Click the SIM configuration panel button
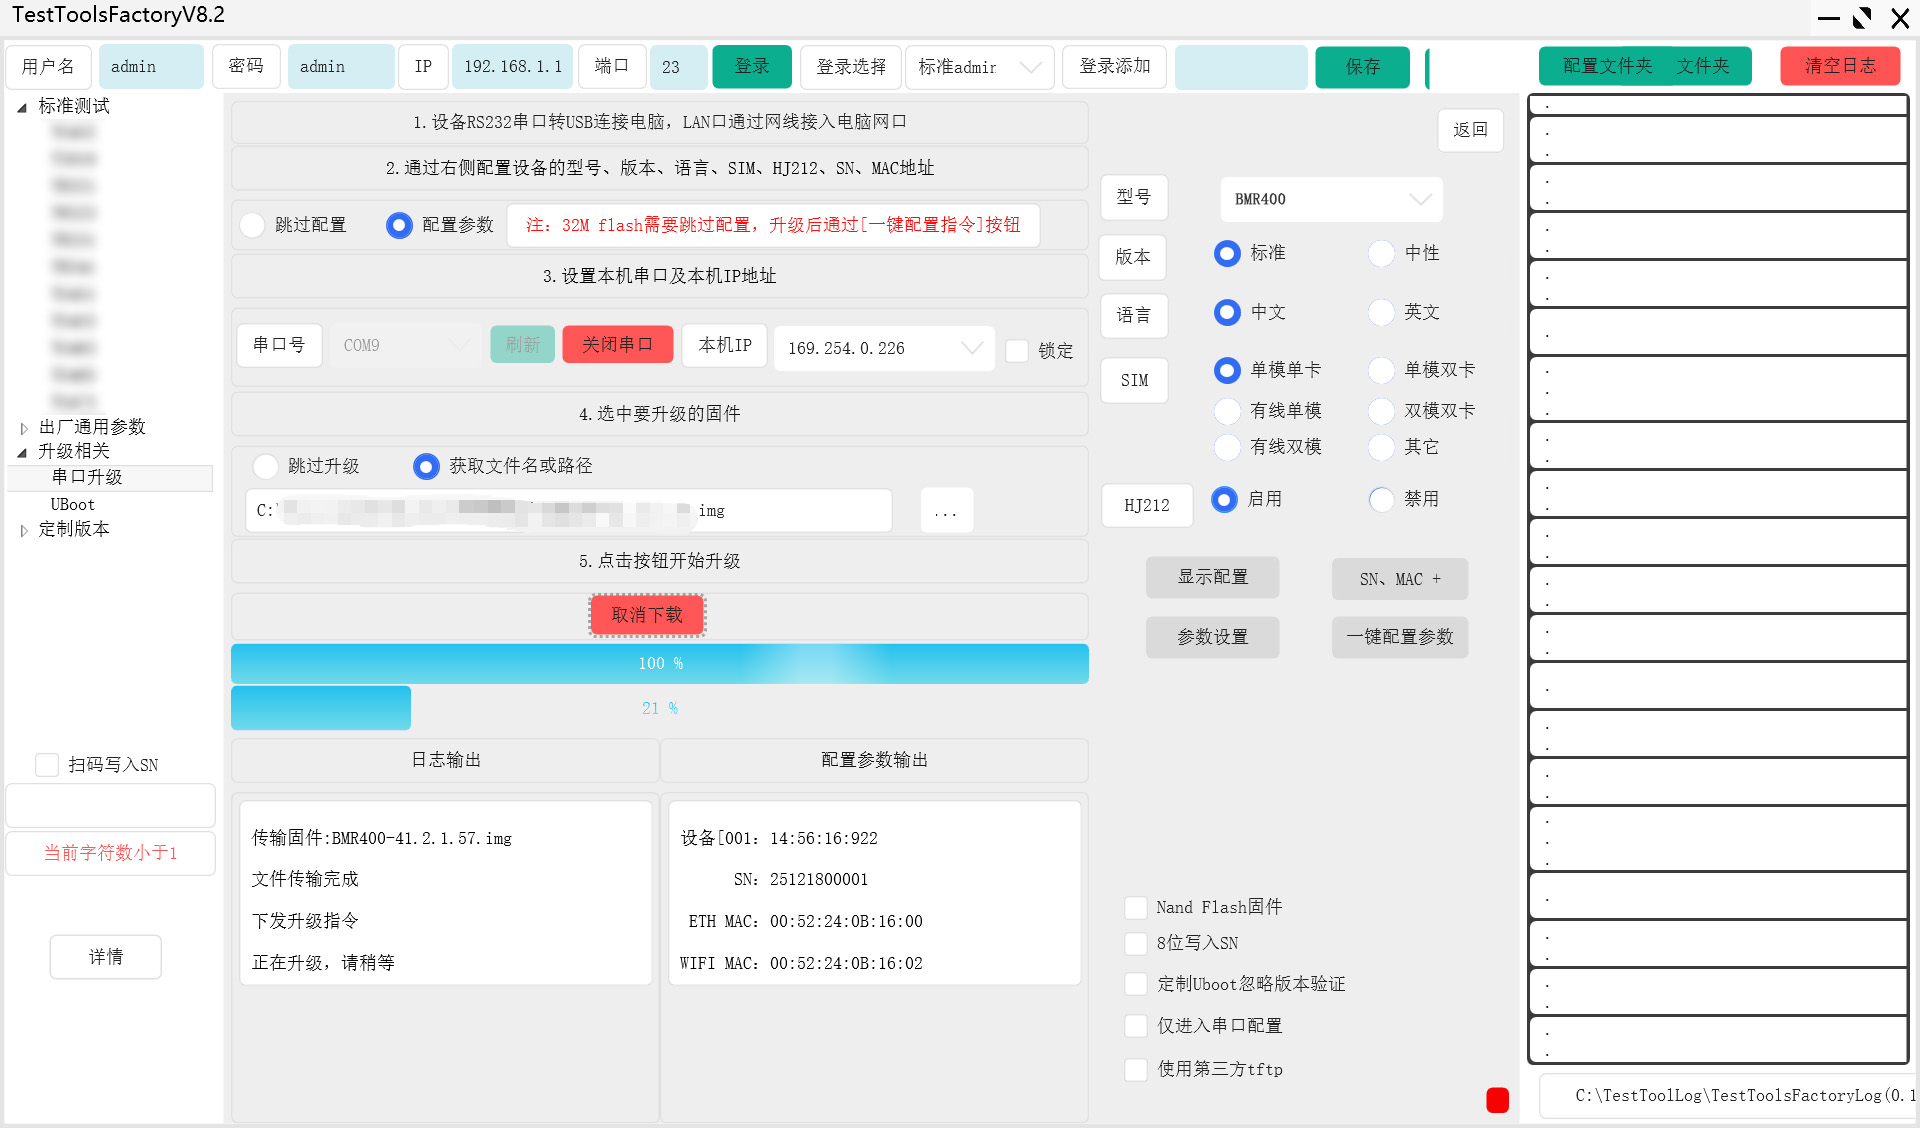Image resolution: width=1920 pixels, height=1128 pixels. coord(1134,380)
